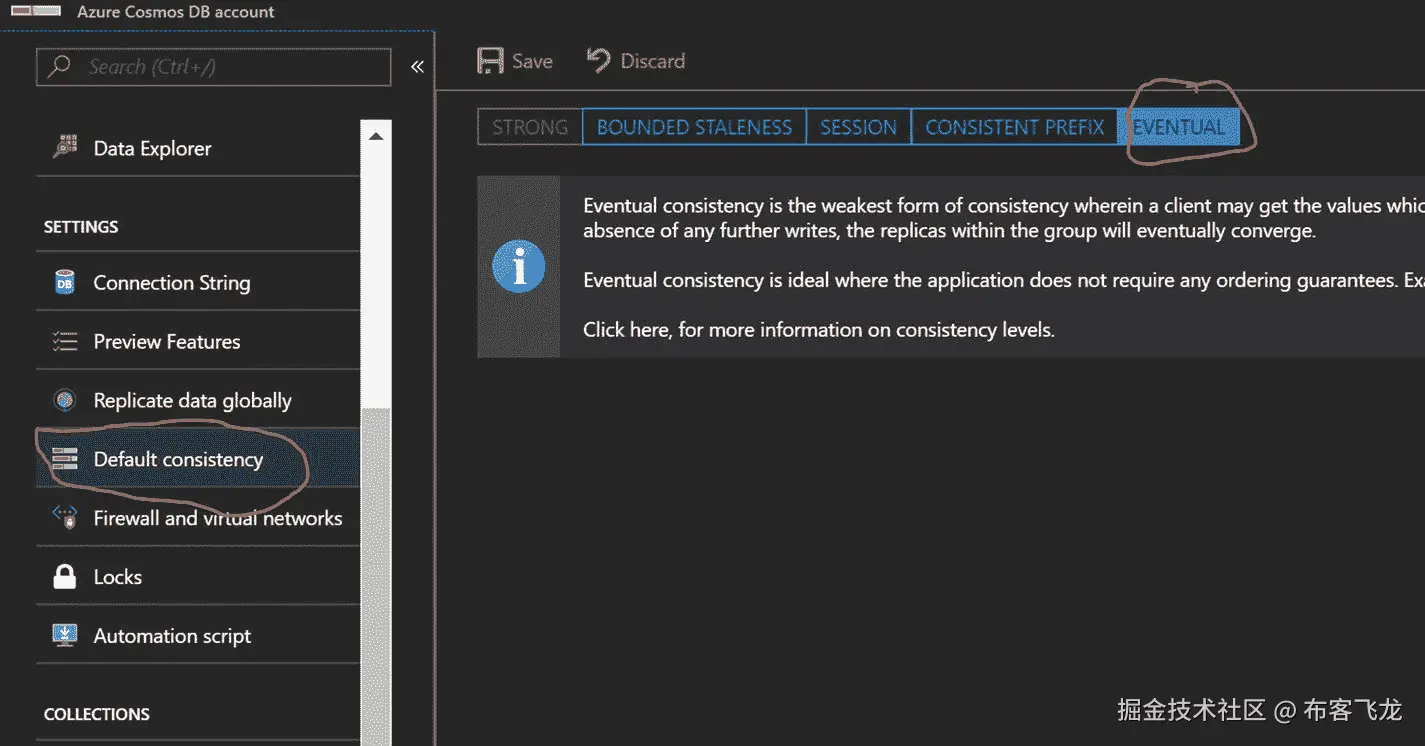This screenshot has height=746, width=1425.
Task: Click the Automation script download icon
Action: tap(65, 636)
